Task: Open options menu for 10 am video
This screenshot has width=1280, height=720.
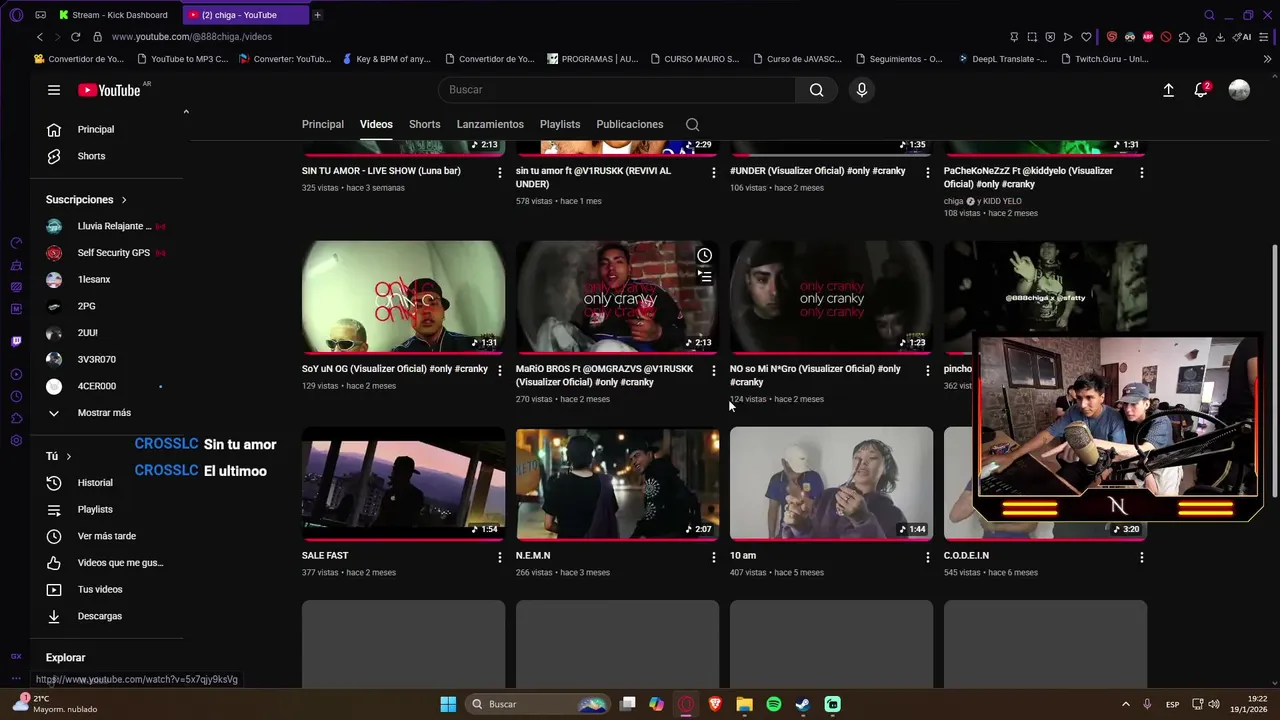Action: tap(927, 557)
